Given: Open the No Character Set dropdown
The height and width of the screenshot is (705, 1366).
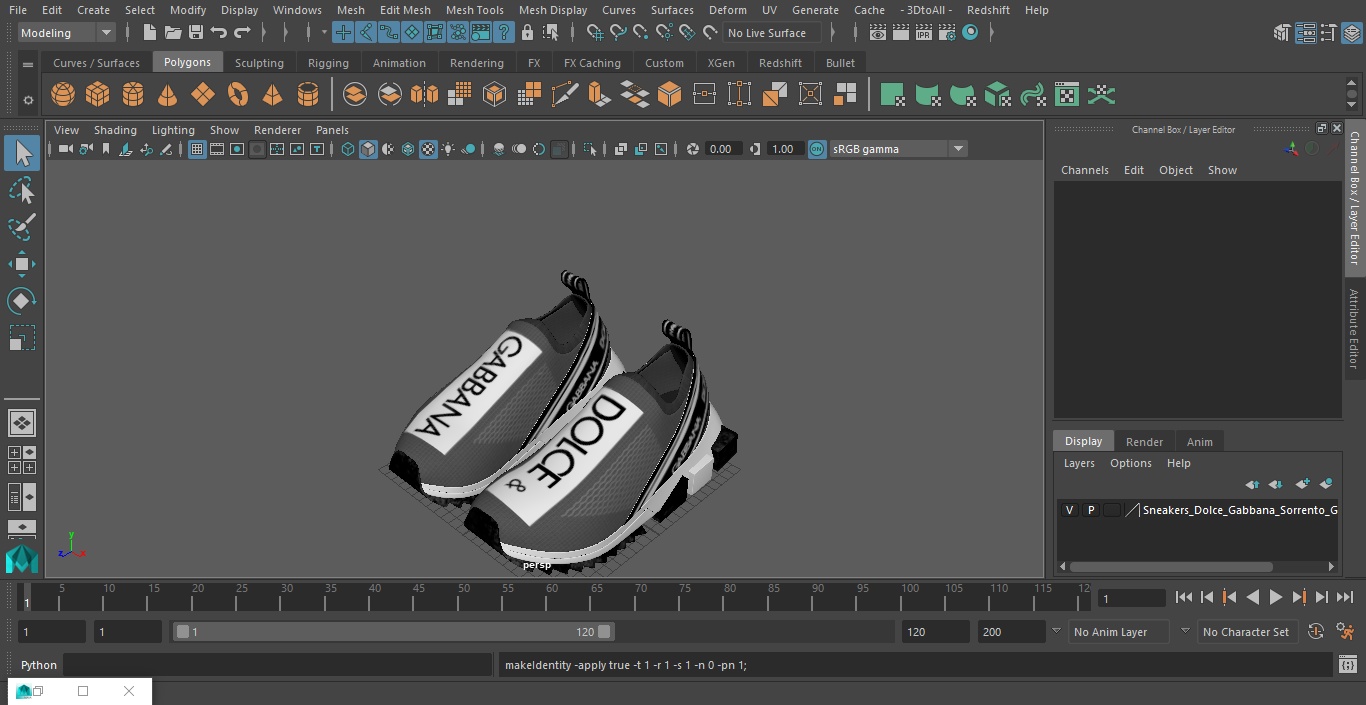Looking at the screenshot, I should coord(1246,632).
